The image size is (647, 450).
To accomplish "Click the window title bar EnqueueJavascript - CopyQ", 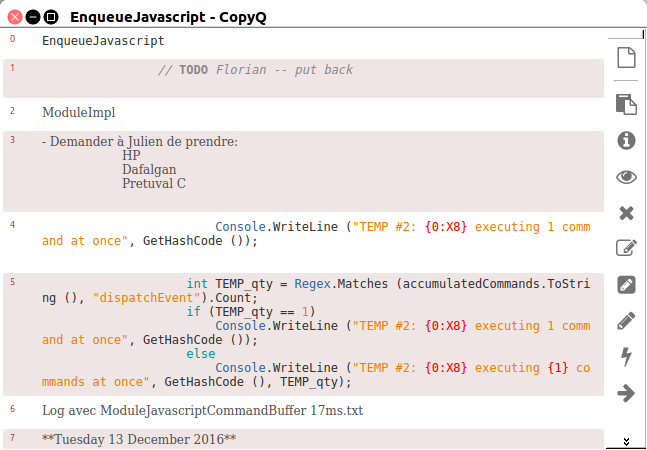I will pos(175,17).
